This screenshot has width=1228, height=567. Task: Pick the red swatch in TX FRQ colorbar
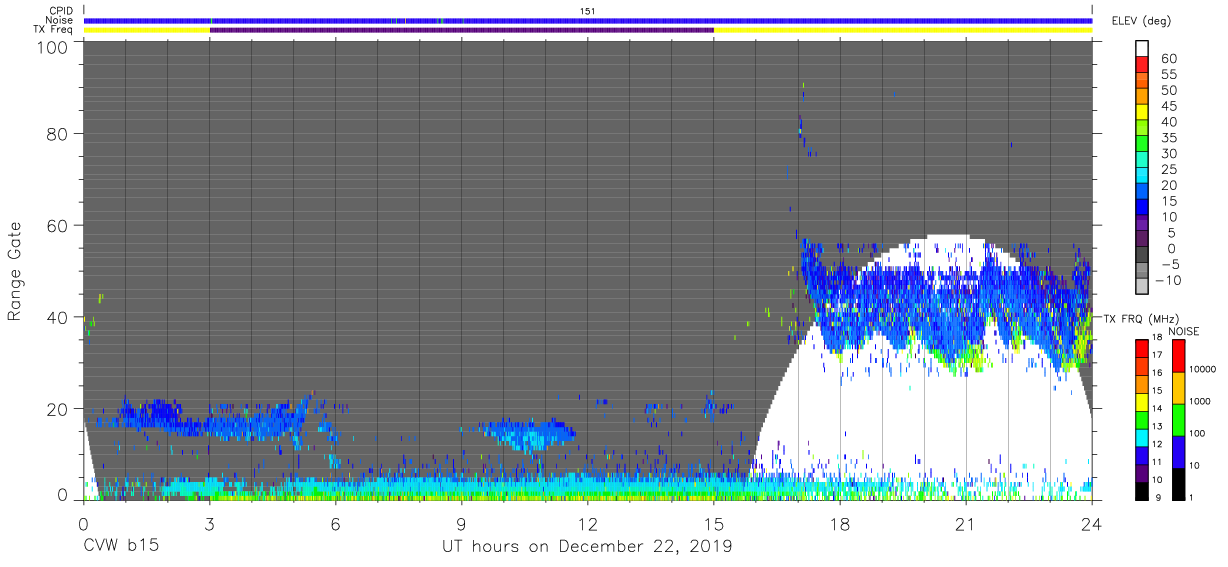coord(1143,346)
